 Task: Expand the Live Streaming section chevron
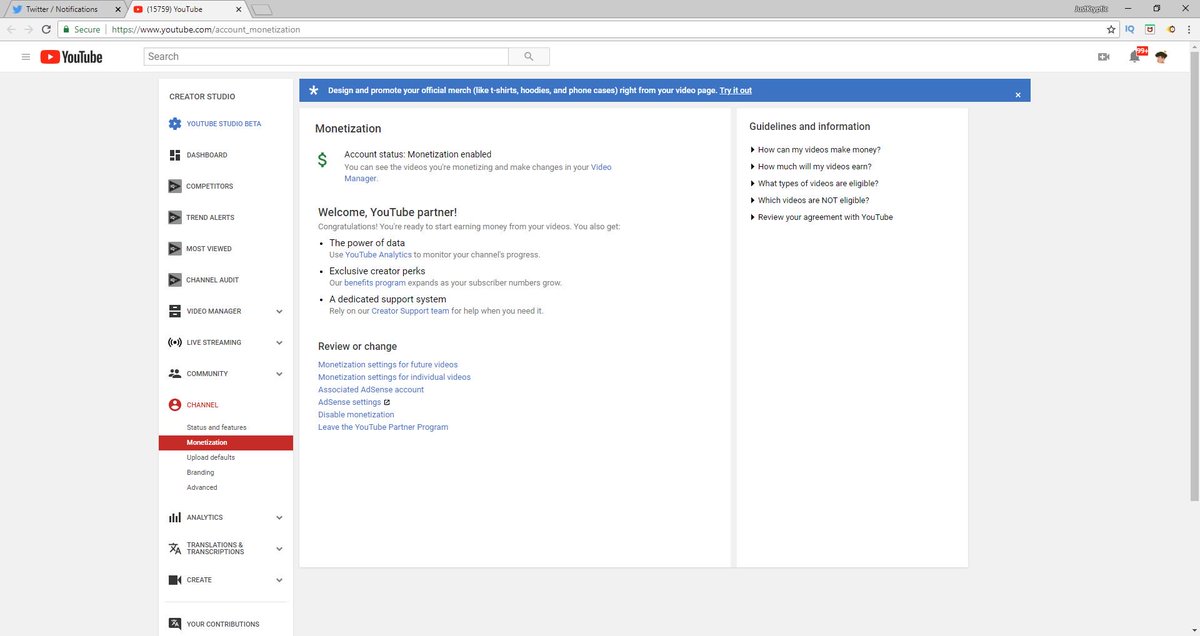[279, 342]
